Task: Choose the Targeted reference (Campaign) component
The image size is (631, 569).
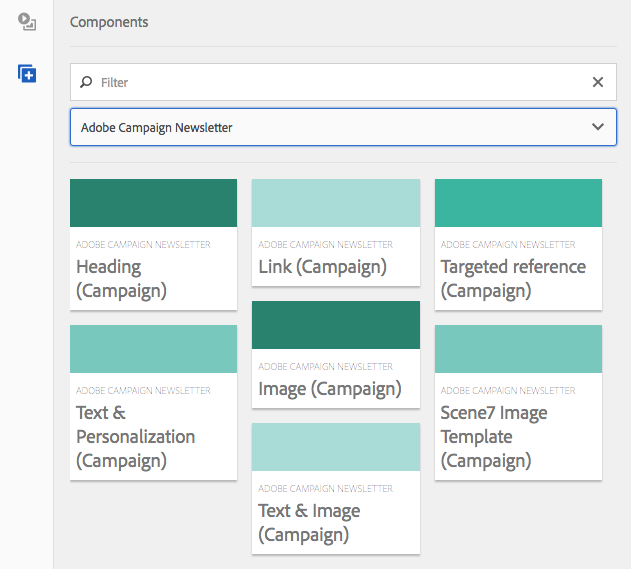Action: click(518, 278)
